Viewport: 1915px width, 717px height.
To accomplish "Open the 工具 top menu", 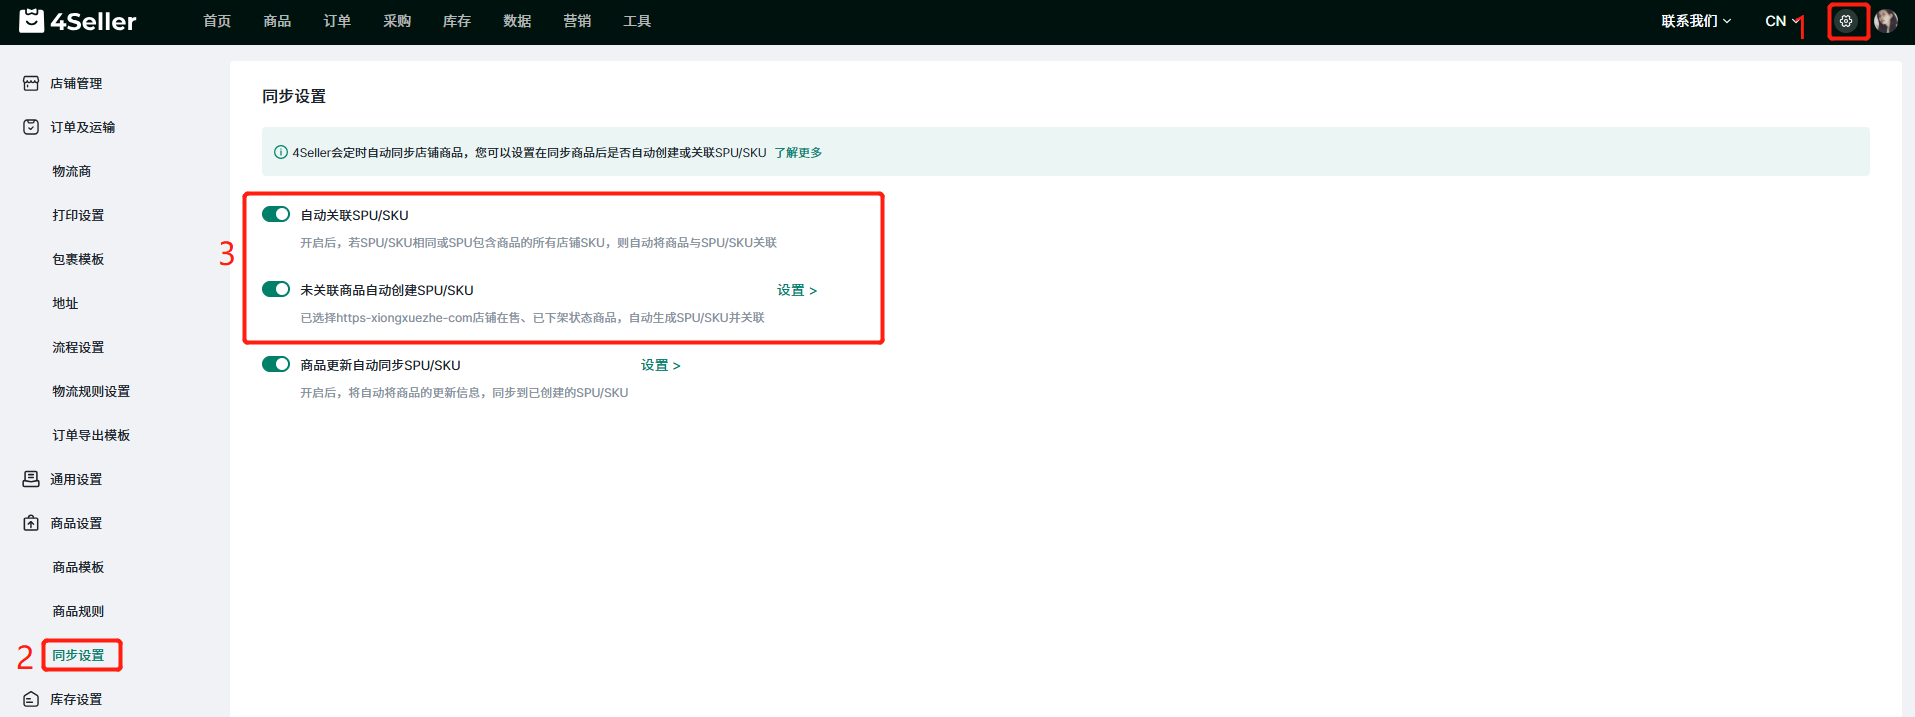I will [637, 21].
